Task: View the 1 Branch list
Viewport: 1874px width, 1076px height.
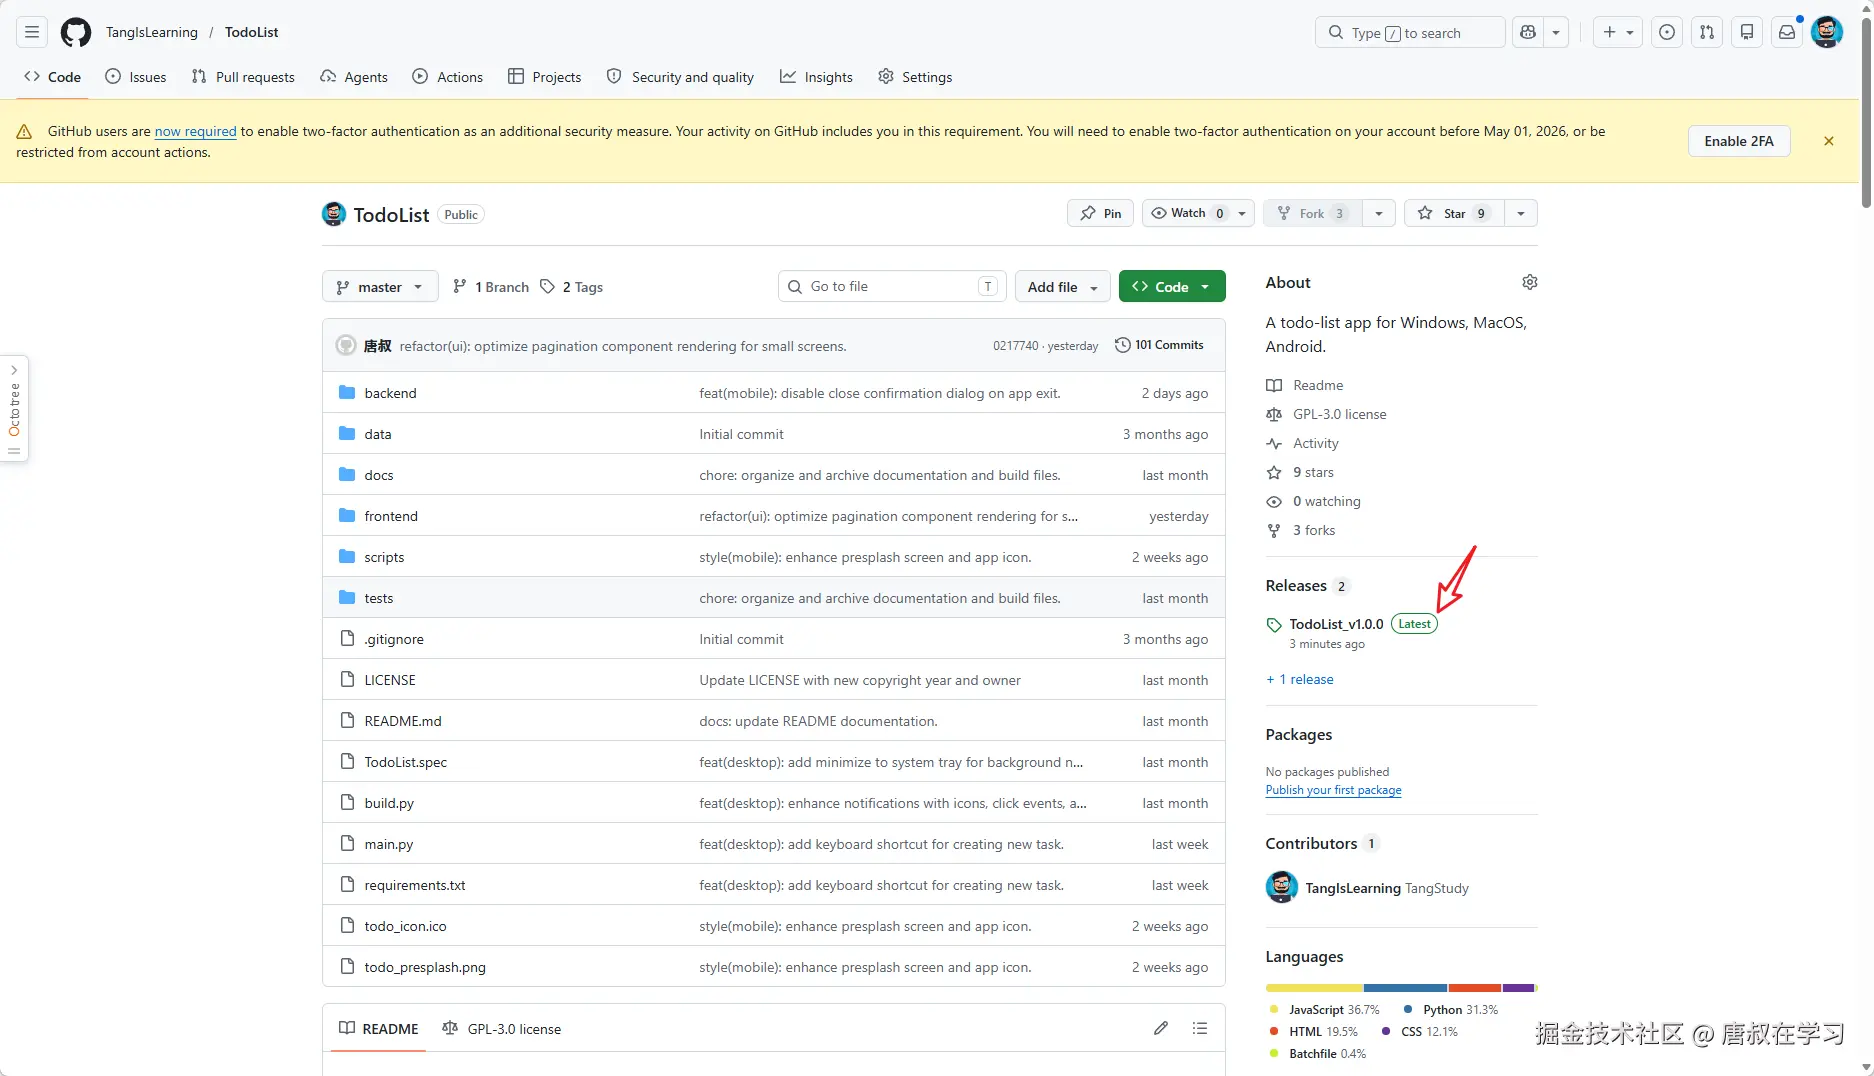Action: [x=491, y=287]
